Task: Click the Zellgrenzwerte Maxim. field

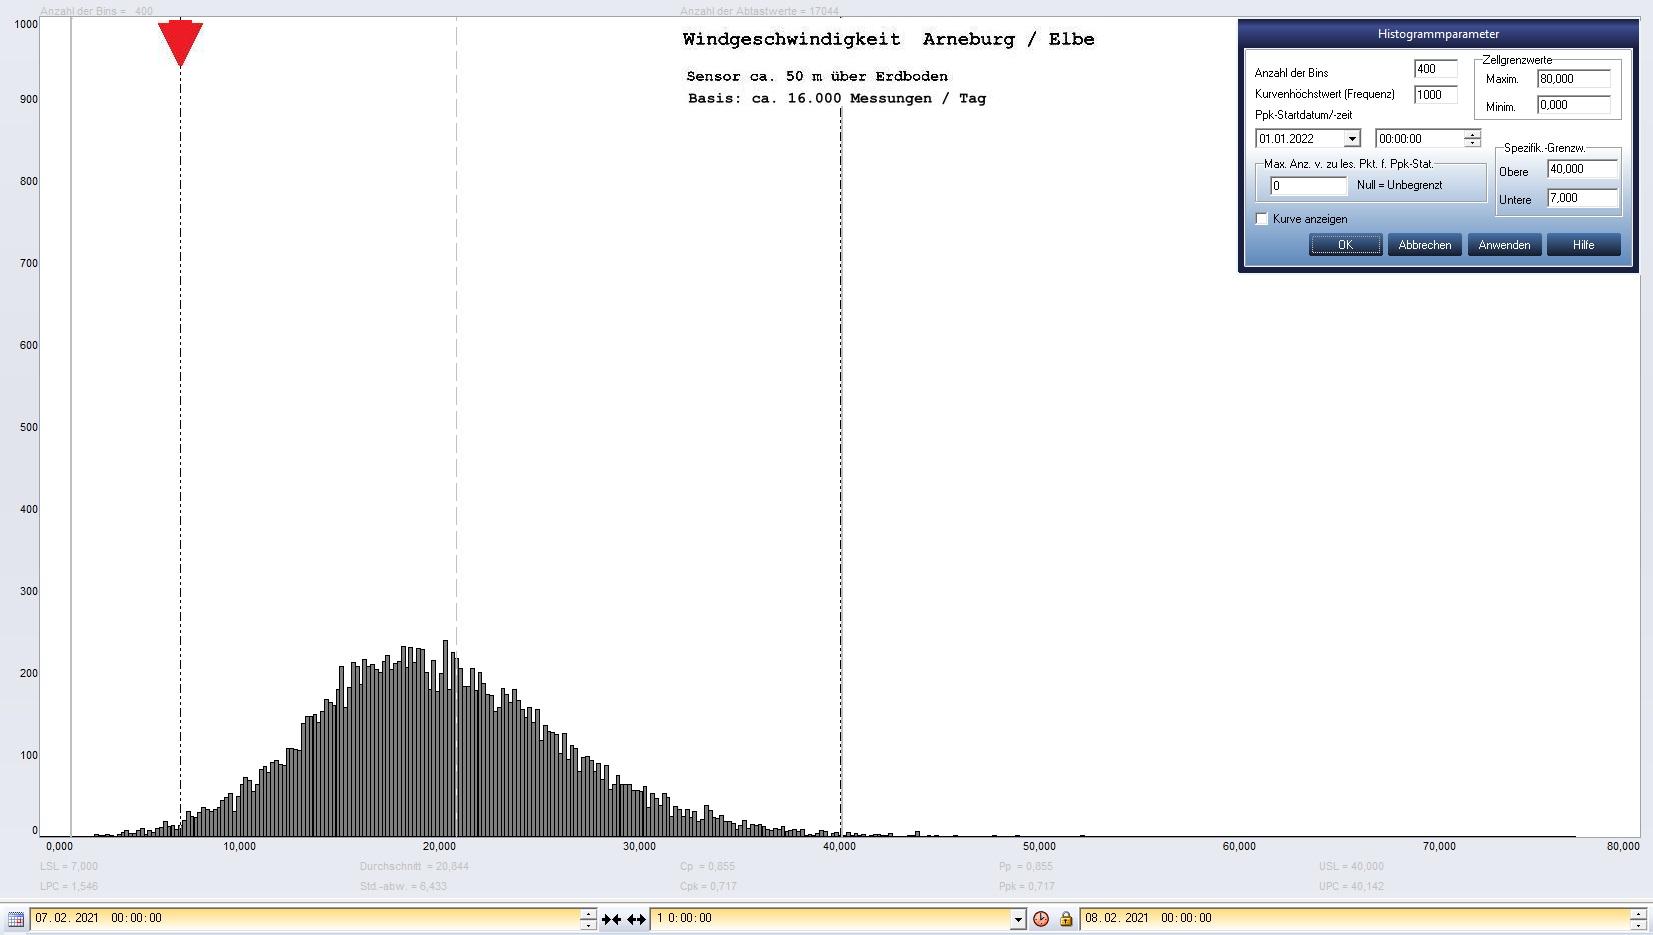Action: point(1573,79)
